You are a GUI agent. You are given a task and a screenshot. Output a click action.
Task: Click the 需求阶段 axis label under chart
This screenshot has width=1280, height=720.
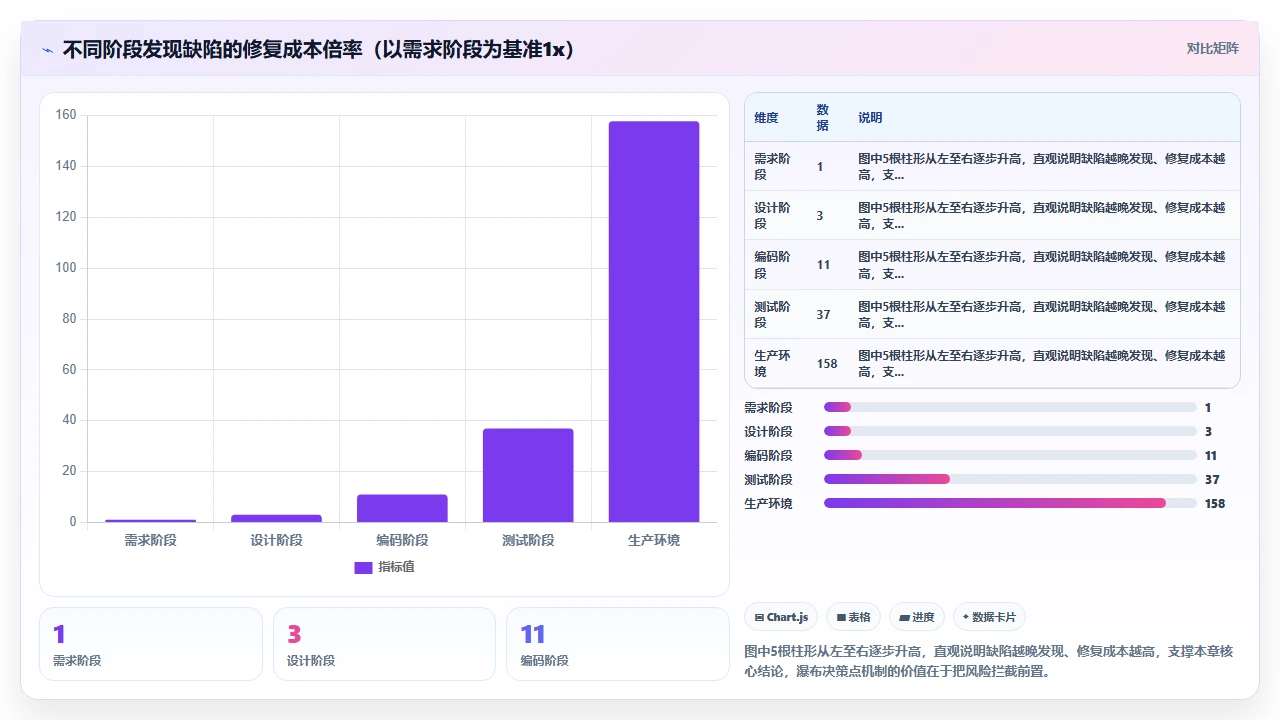(x=150, y=540)
